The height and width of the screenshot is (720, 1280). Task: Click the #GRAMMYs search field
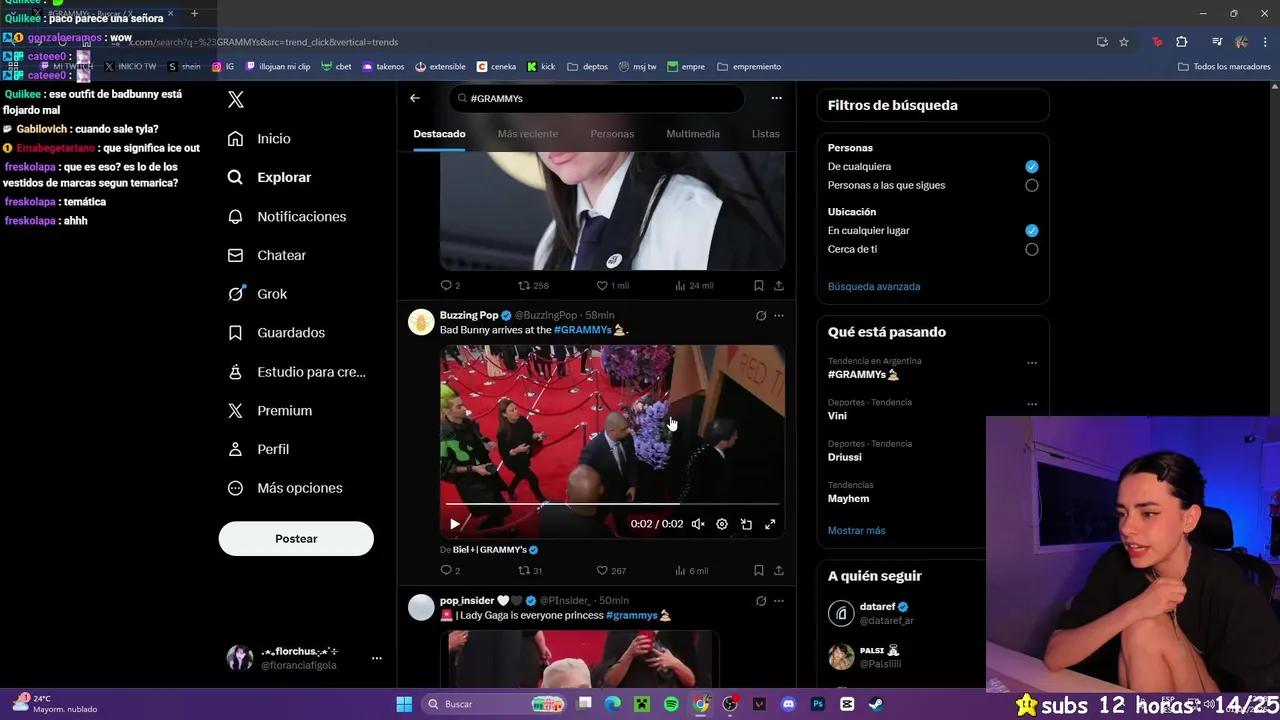596,98
